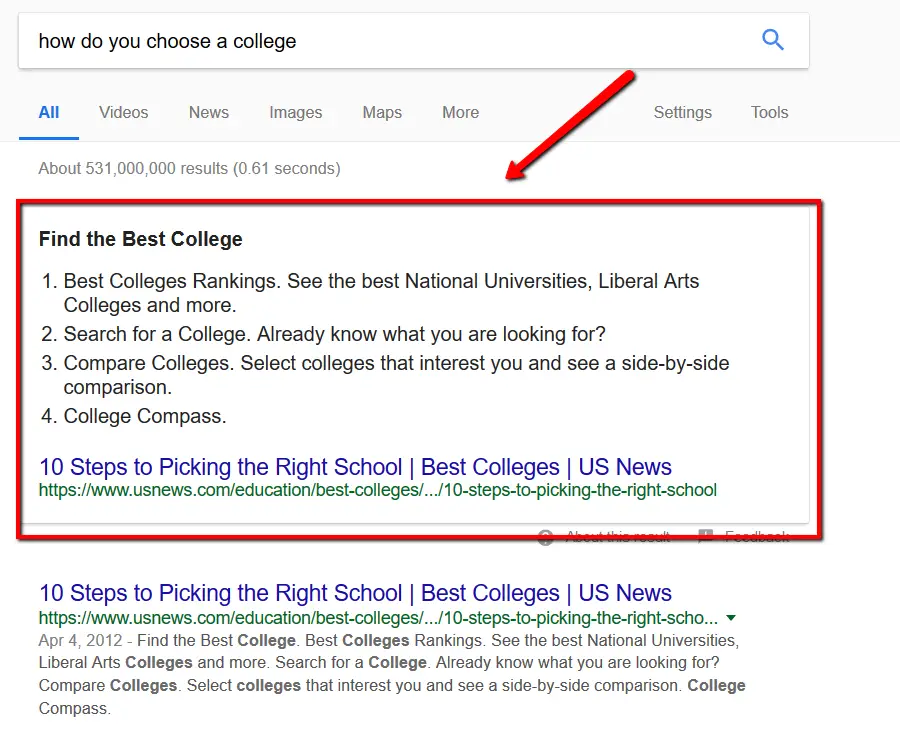Click the question mark icon beside About this result
The image size is (900, 741).
(545, 537)
